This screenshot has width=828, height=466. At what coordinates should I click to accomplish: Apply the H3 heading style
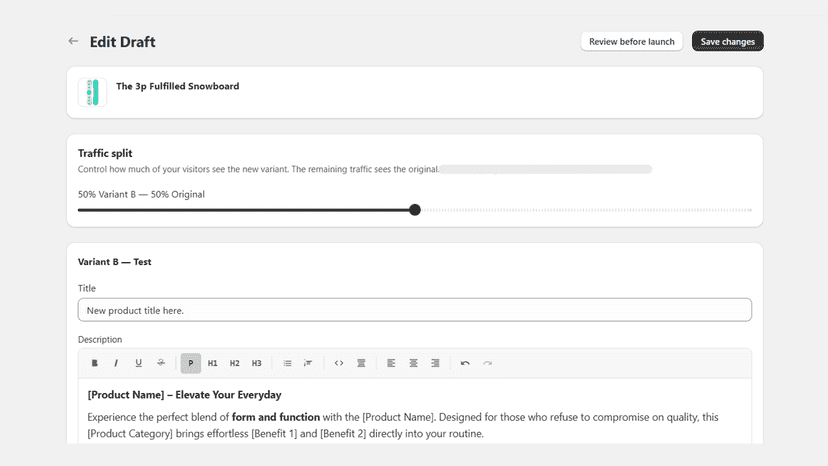[x=257, y=363]
